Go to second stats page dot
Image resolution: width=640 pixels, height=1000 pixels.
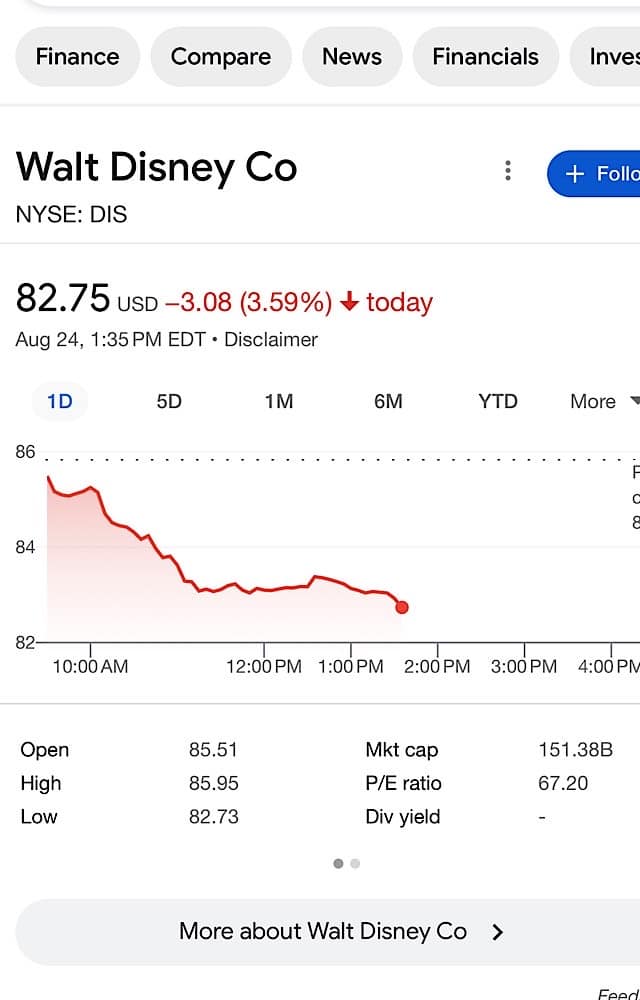pyautogui.click(x=355, y=864)
